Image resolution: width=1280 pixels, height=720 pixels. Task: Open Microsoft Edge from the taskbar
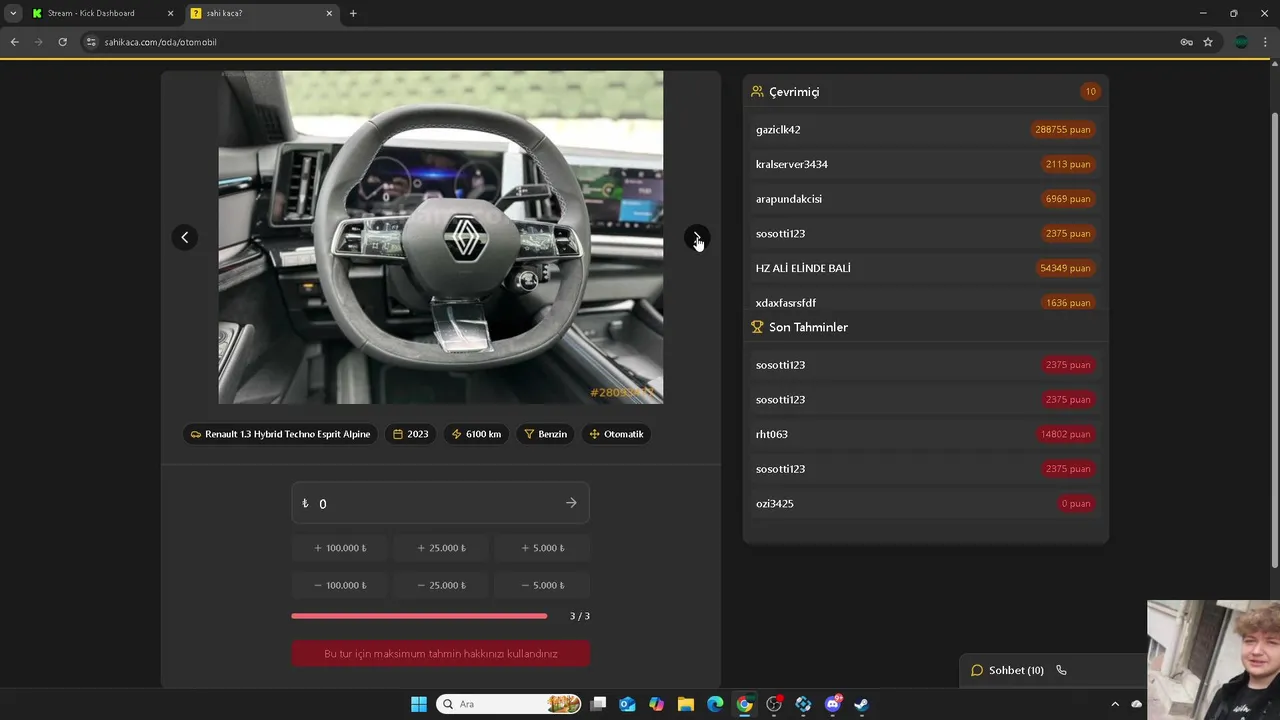pyautogui.click(x=715, y=704)
